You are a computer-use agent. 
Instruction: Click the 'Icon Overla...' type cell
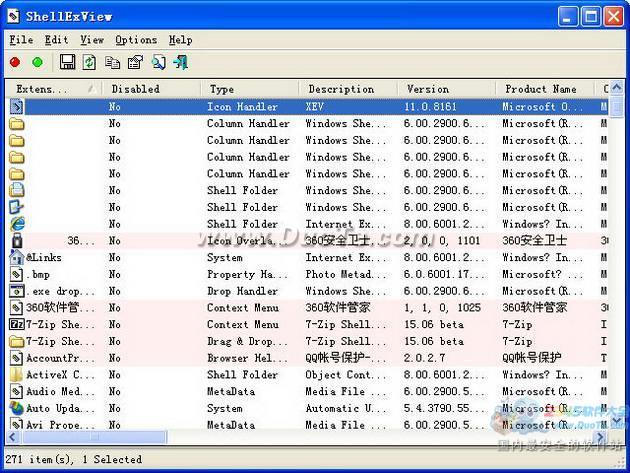click(247, 241)
